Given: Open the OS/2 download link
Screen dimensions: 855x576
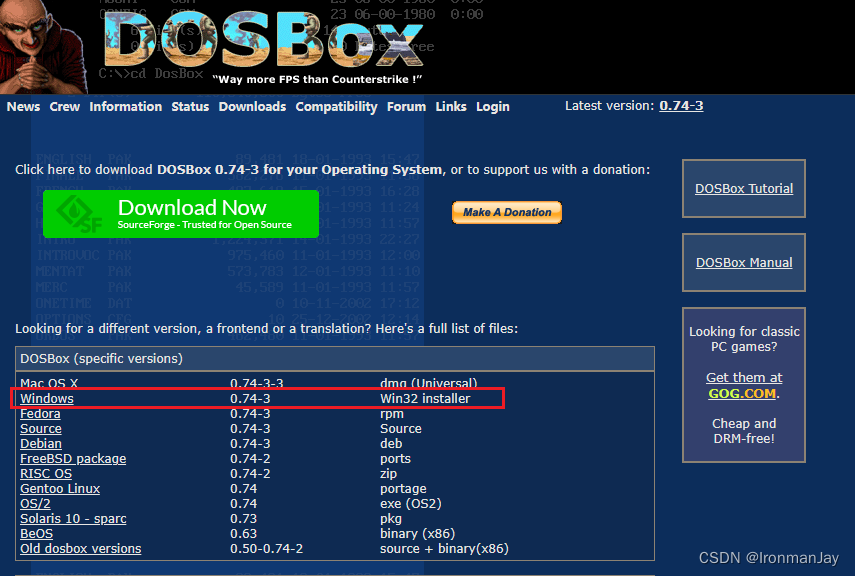Looking at the screenshot, I should 35,504.
